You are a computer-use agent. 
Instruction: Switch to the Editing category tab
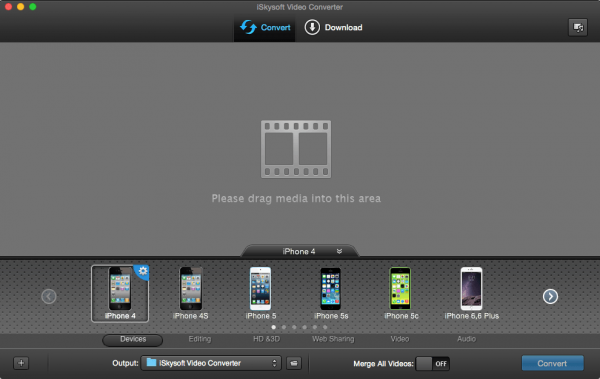200,339
